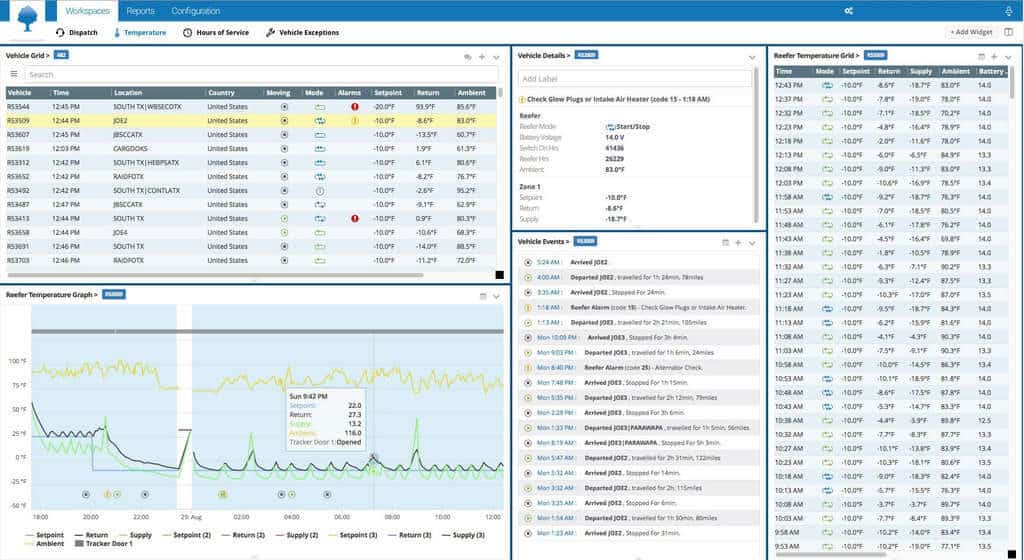
Task: Expand the Vehicle Events chevron menu
Action: [752, 243]
